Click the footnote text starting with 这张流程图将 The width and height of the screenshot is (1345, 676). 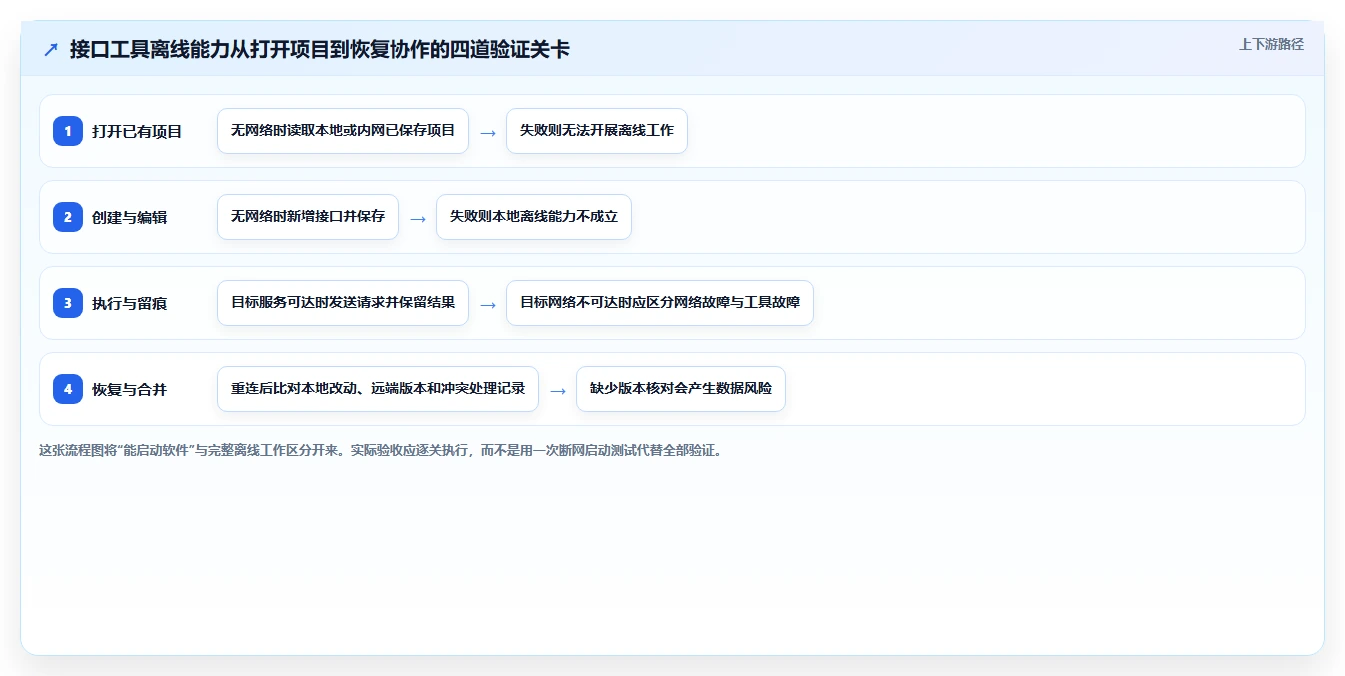[x=380, y=450]
